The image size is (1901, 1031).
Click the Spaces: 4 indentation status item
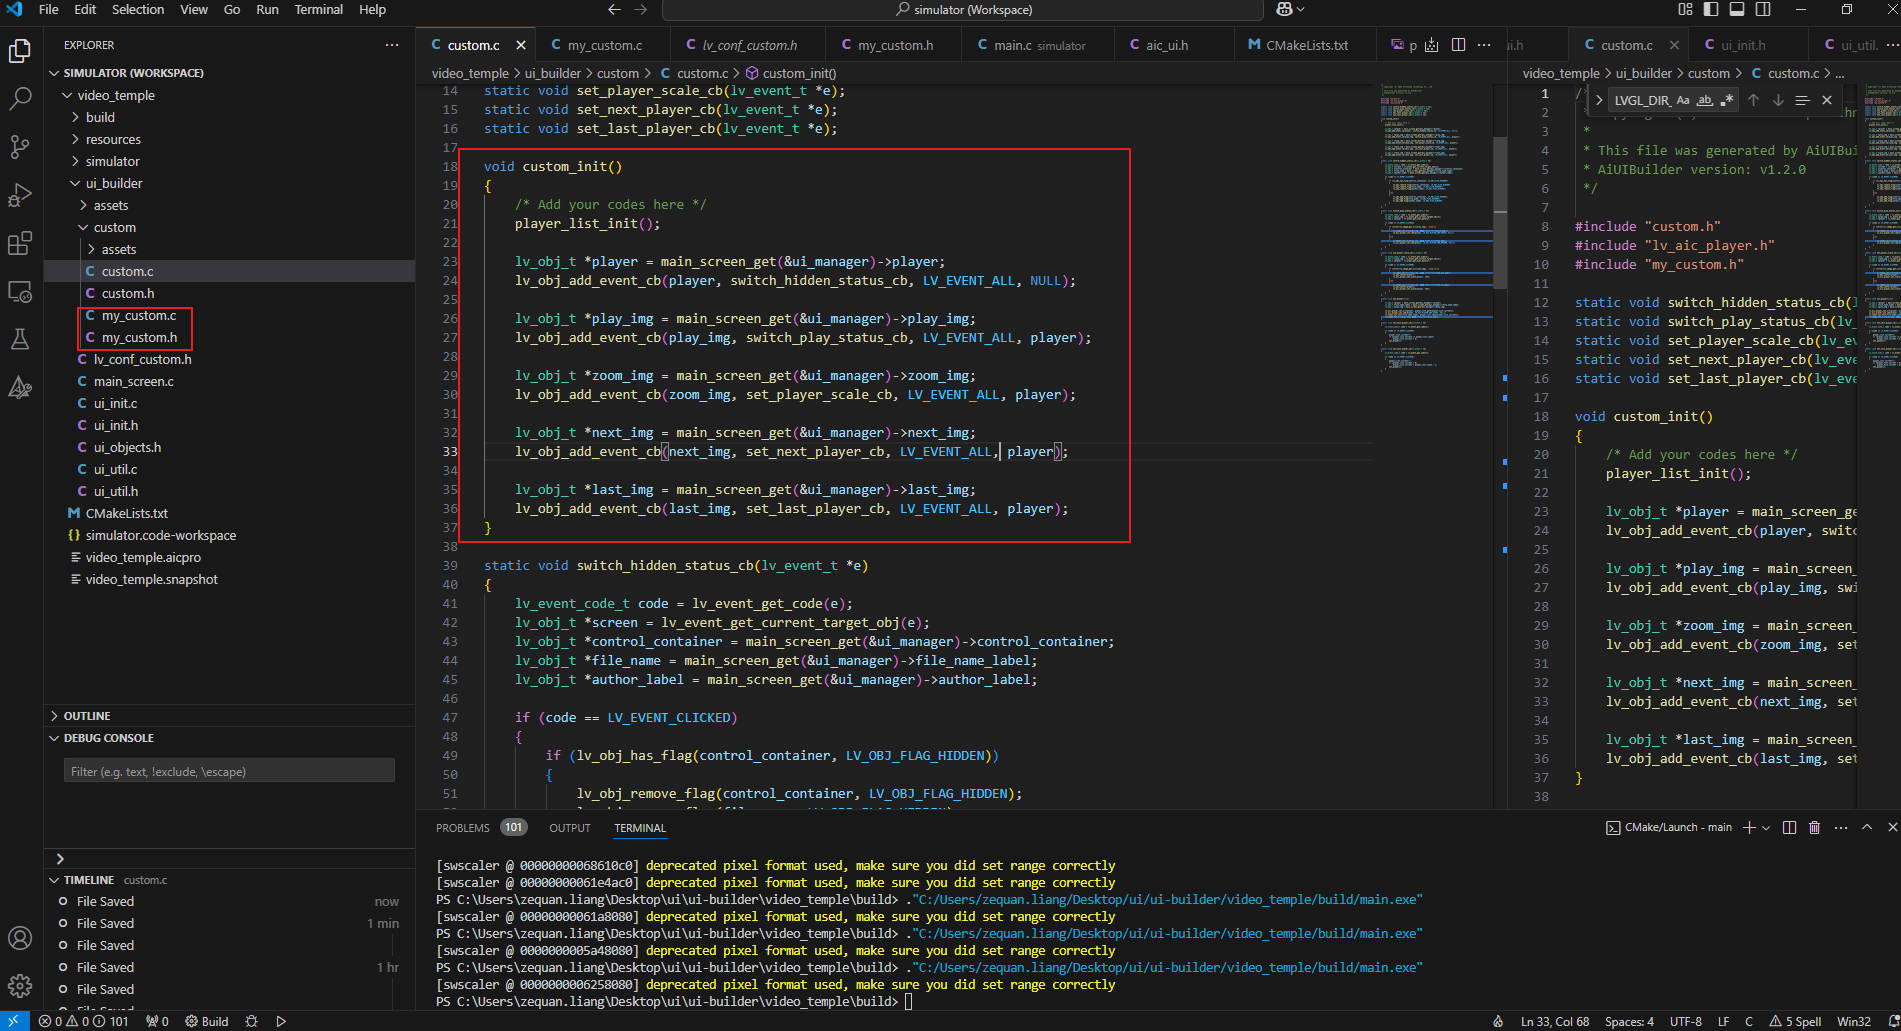[1629, 1021]
